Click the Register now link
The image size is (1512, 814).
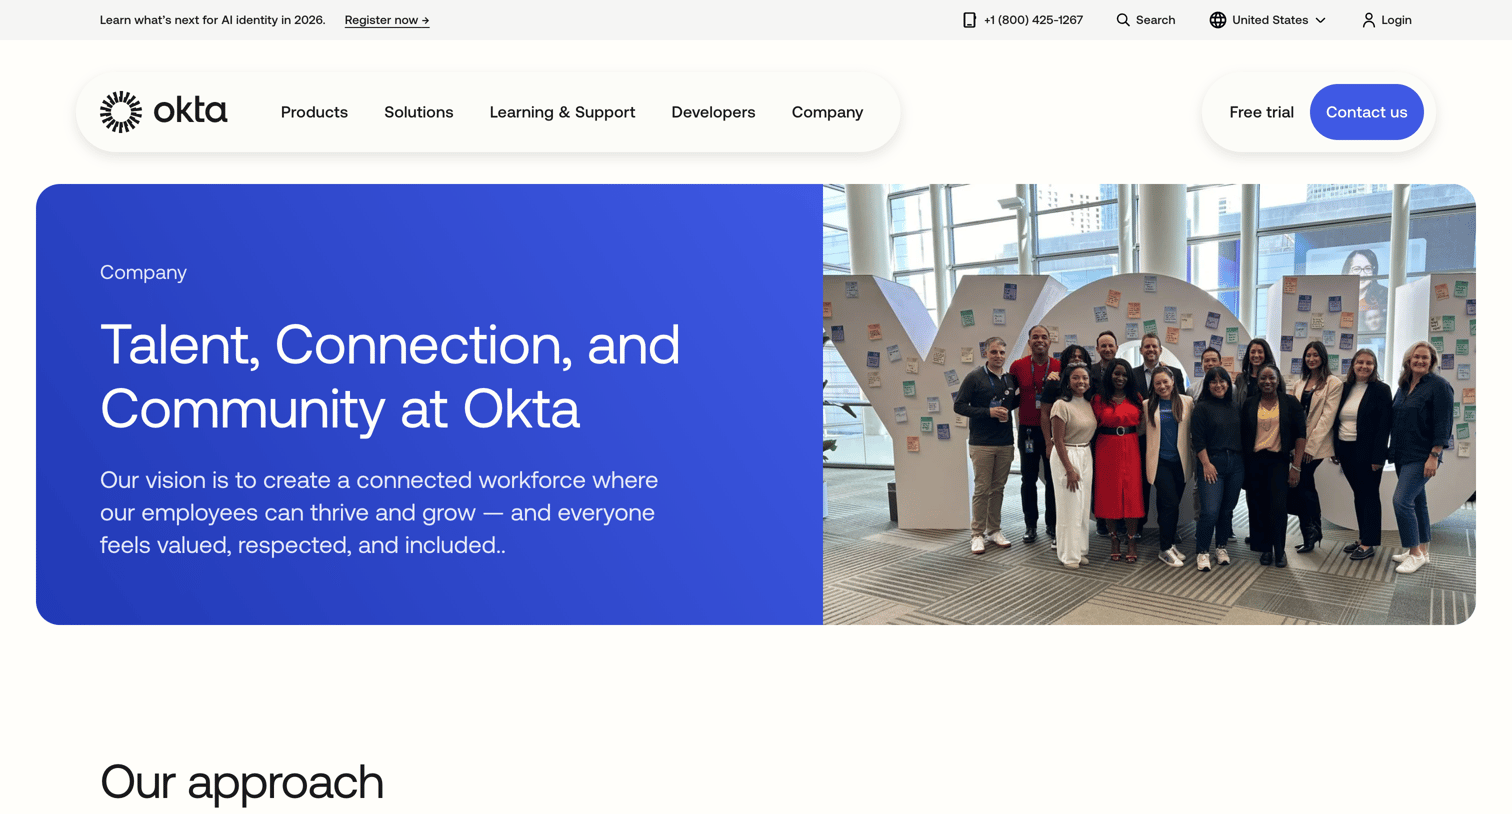point(387,20)
